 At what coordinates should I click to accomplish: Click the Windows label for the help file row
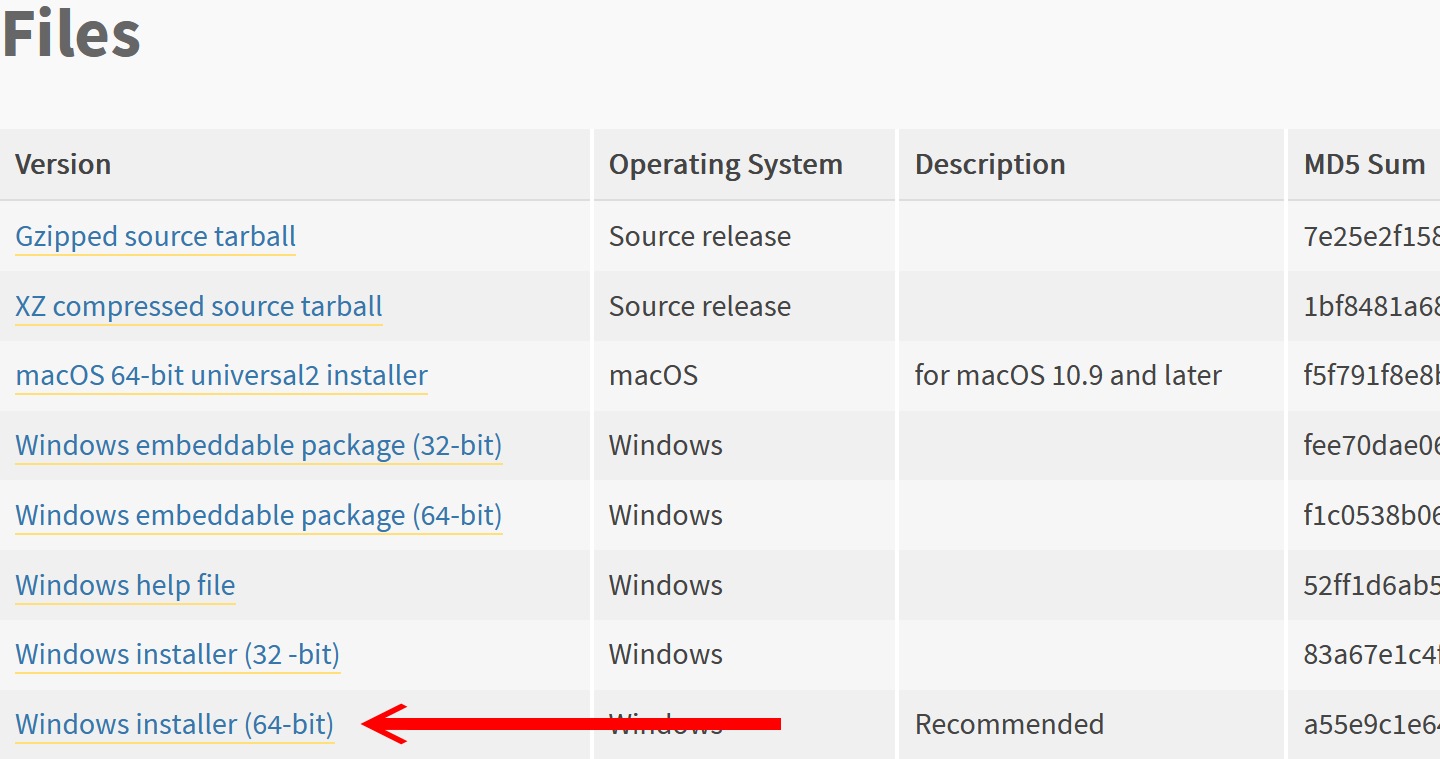tap(664, 585)
